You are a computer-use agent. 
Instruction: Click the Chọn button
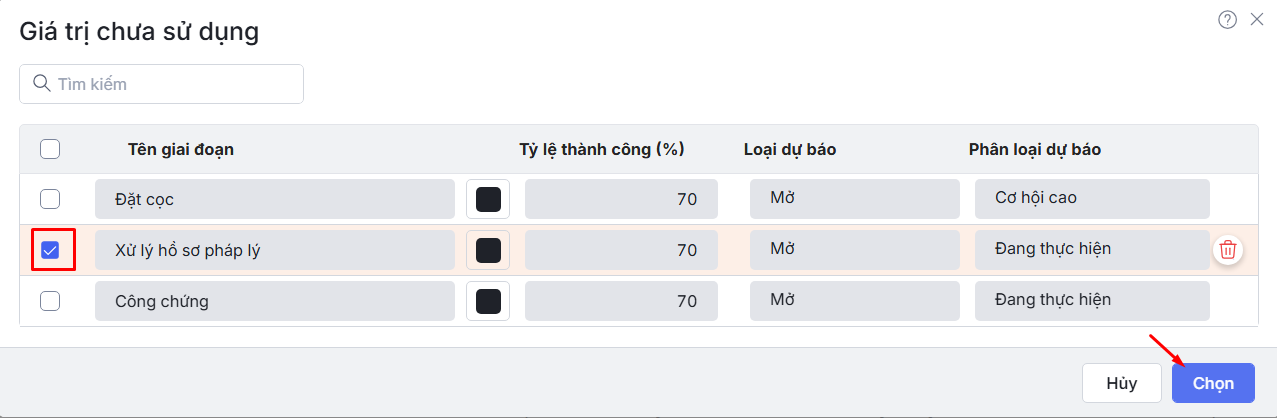[x=1213, y=383]
